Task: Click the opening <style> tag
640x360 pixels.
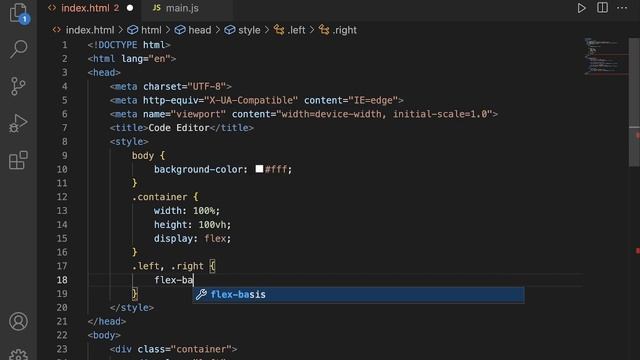Action: coord(129,142)
